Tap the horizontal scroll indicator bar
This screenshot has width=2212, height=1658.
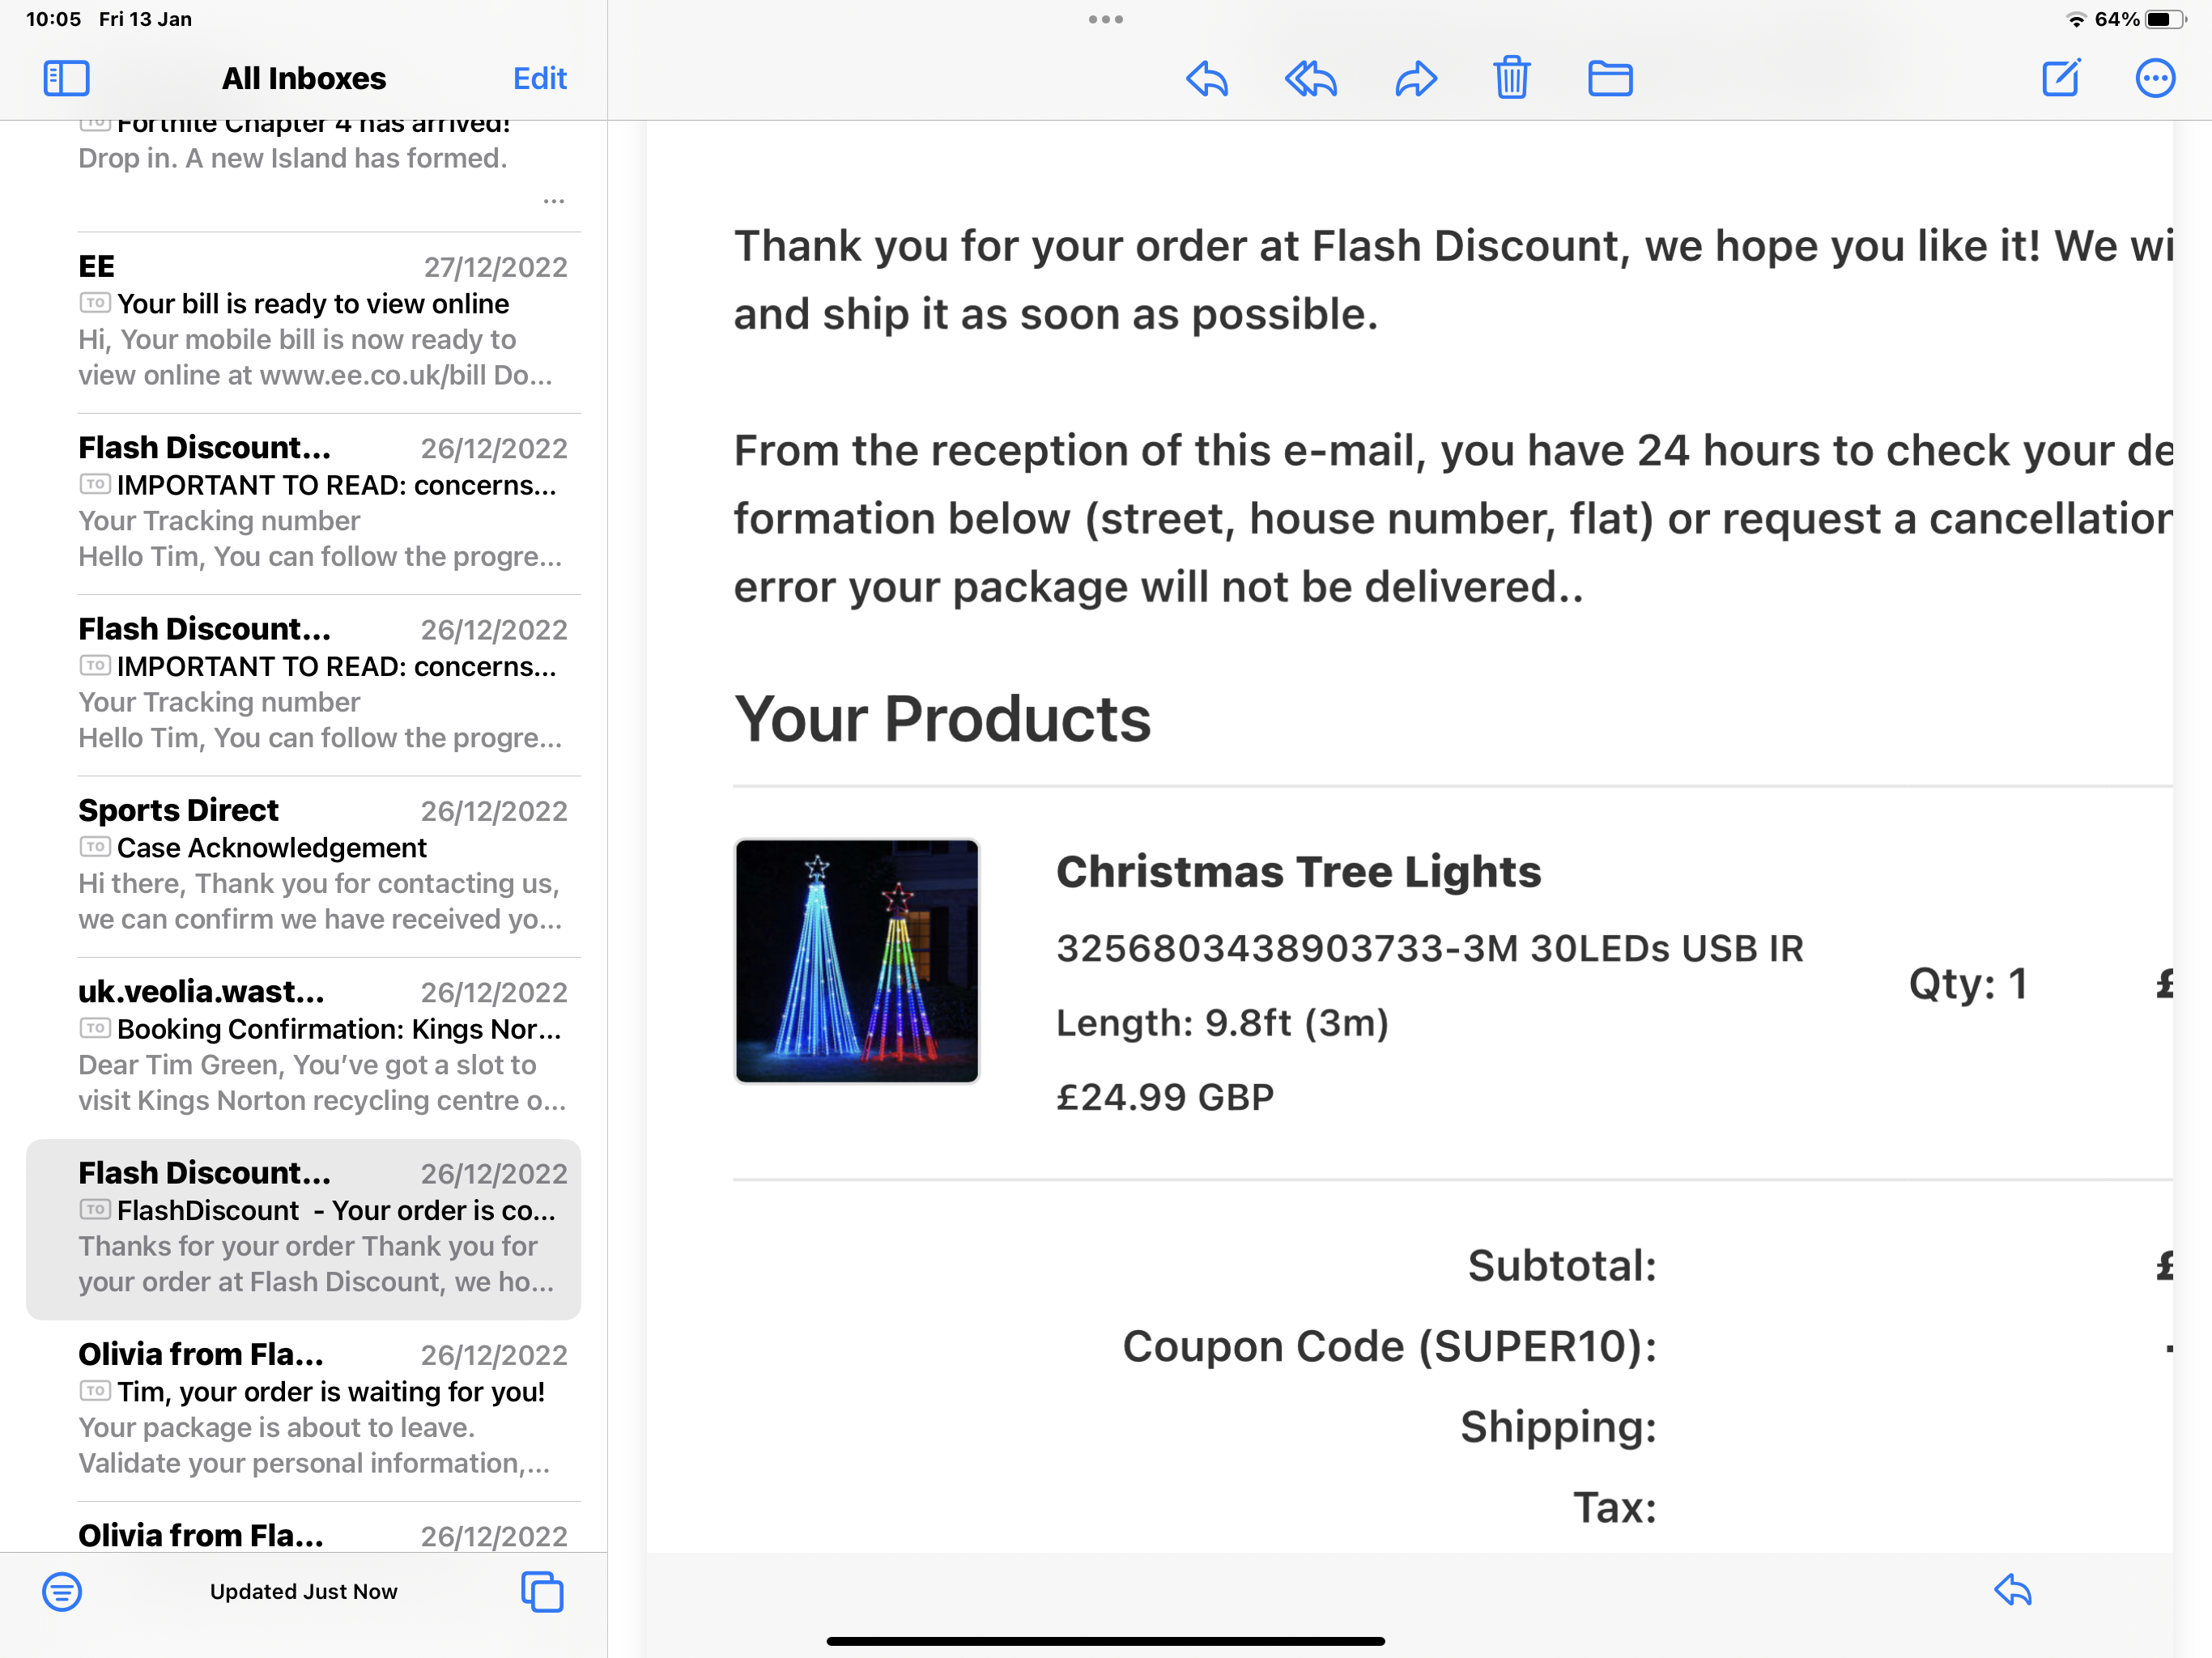coord(1105,1640)
